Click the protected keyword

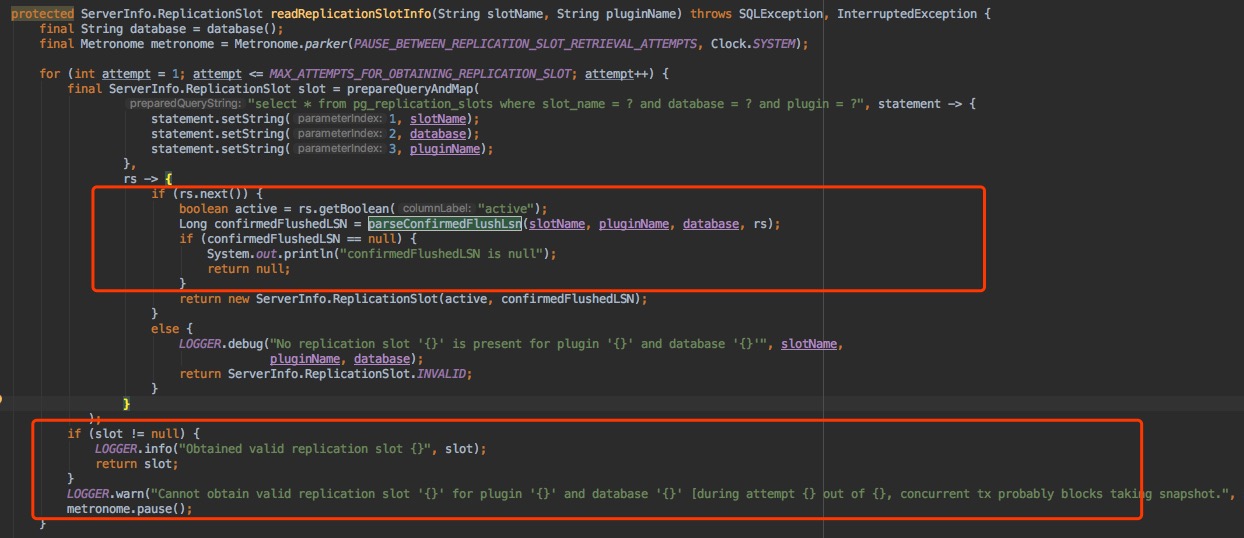tap(42, 13)
